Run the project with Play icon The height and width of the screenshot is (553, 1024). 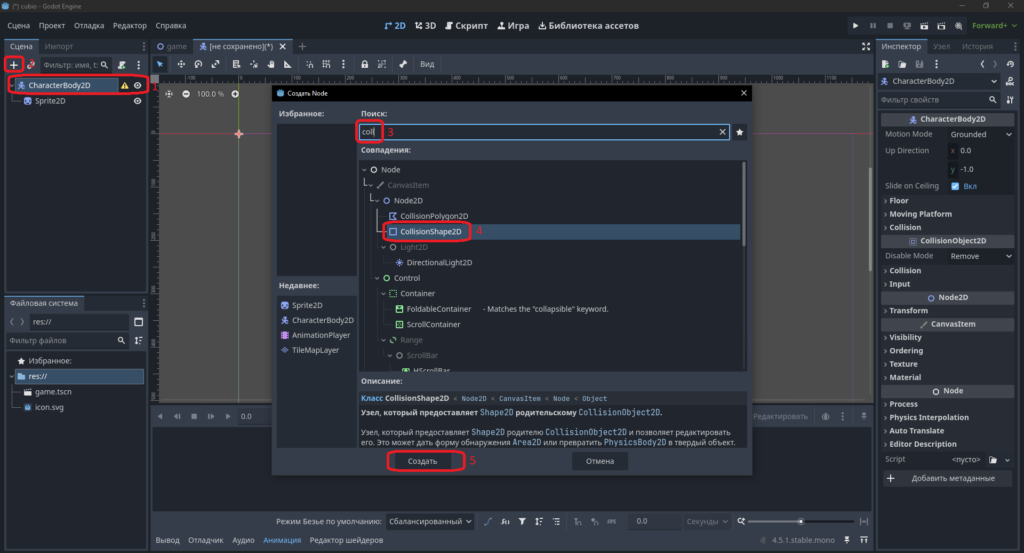coord(856,25)
